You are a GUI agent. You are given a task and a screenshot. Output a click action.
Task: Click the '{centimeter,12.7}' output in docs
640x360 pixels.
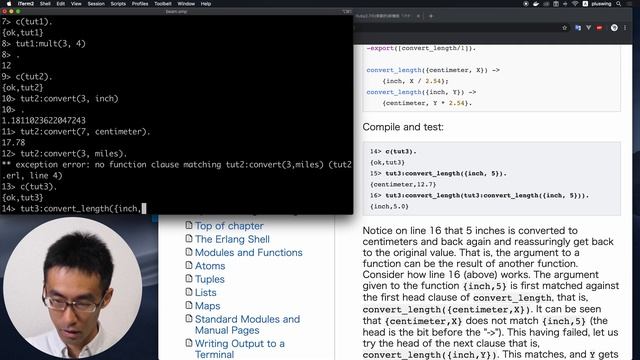403,184
